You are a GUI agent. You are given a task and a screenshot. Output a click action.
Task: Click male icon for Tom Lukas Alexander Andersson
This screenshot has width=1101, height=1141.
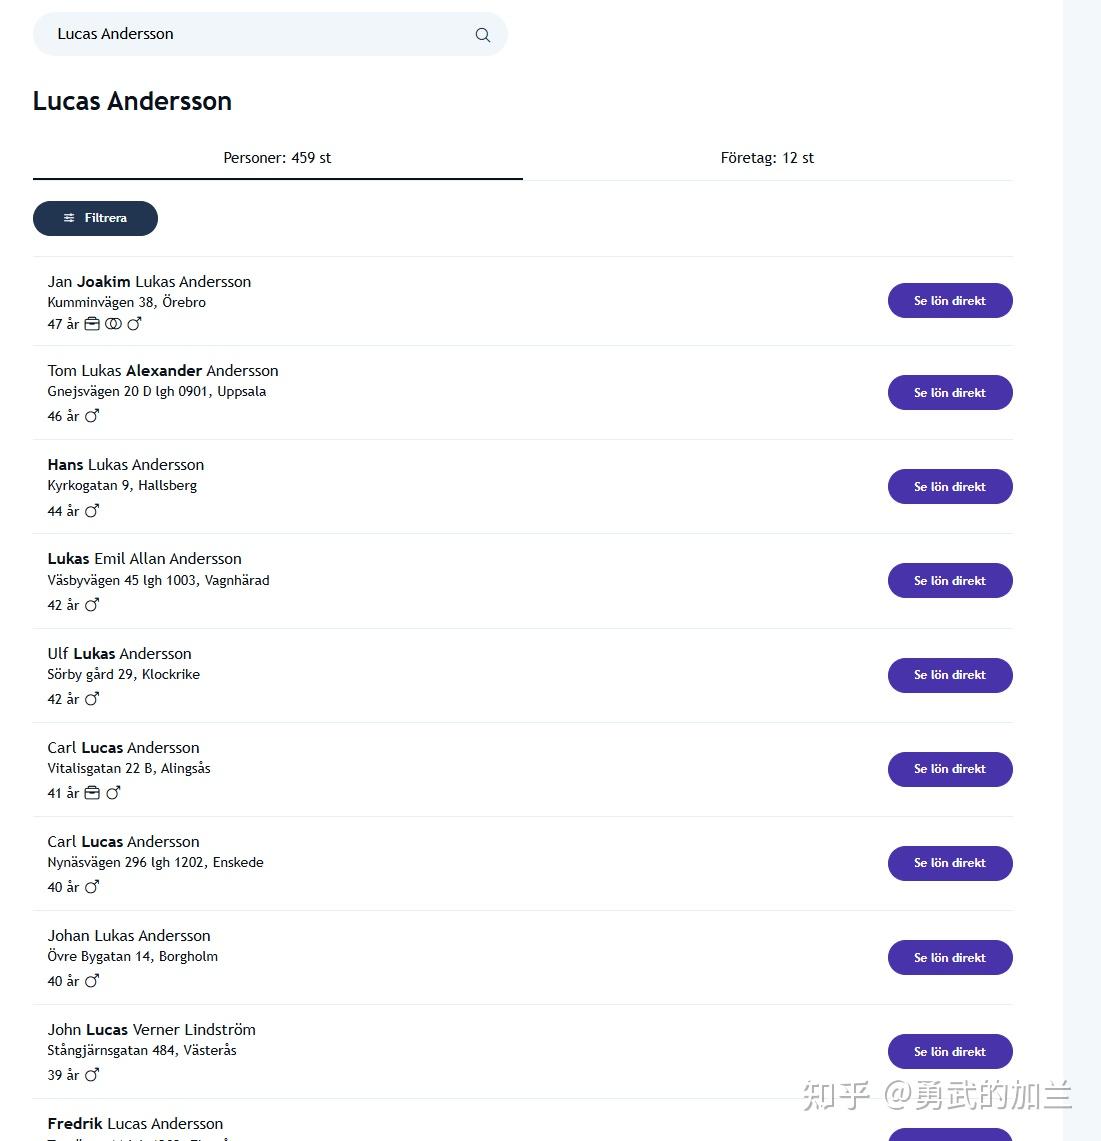point(92,416)
